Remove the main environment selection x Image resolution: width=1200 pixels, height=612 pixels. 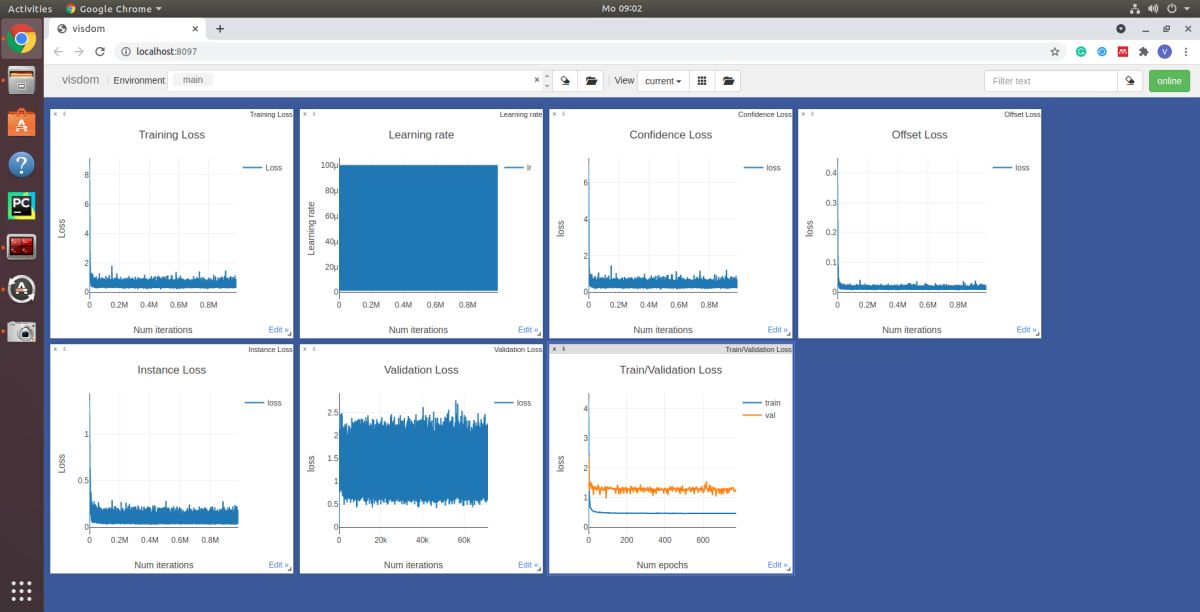pyautogui.click(x=536, y=78)
